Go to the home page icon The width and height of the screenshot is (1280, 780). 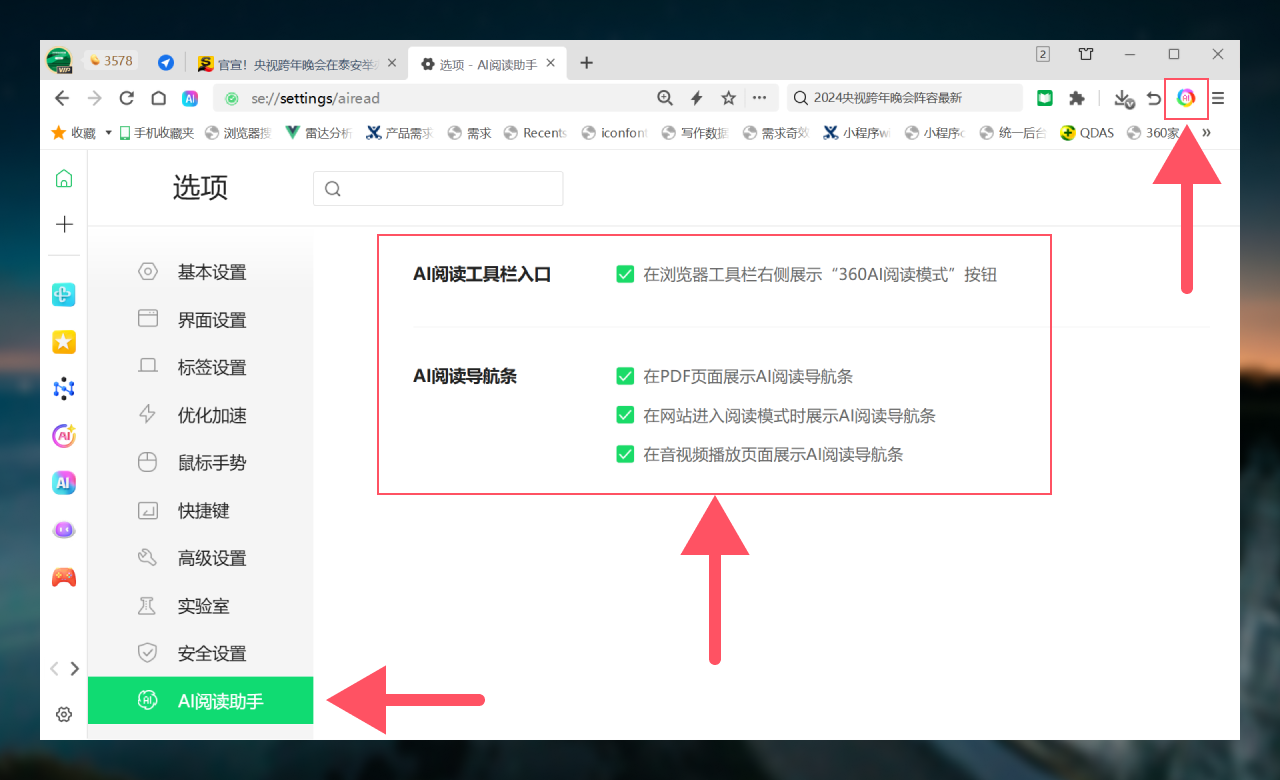pyautogui.click(x=158, y=98)
